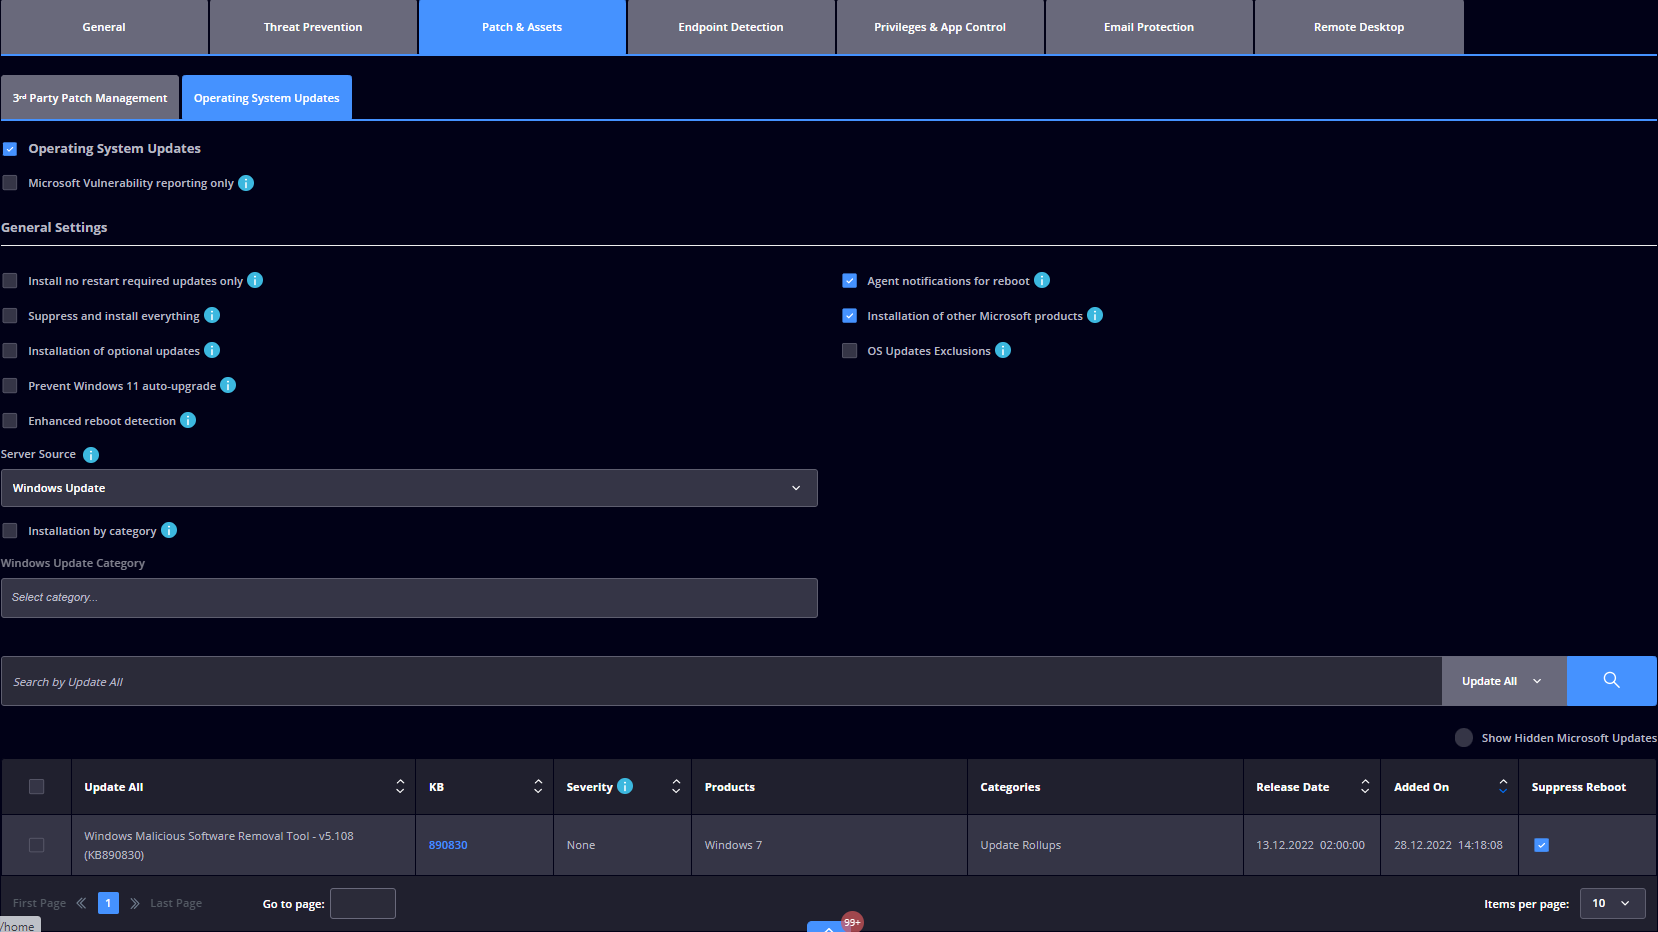Show info for OS Updates Exclusions

1003,350
